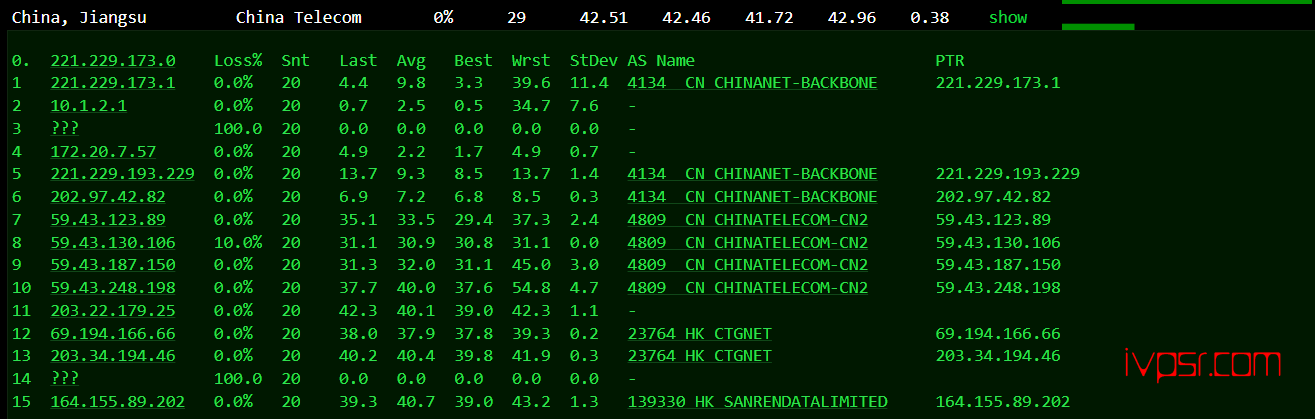
Task: Open hop 12 IP link 69.194.166.66
Action: 113,334
